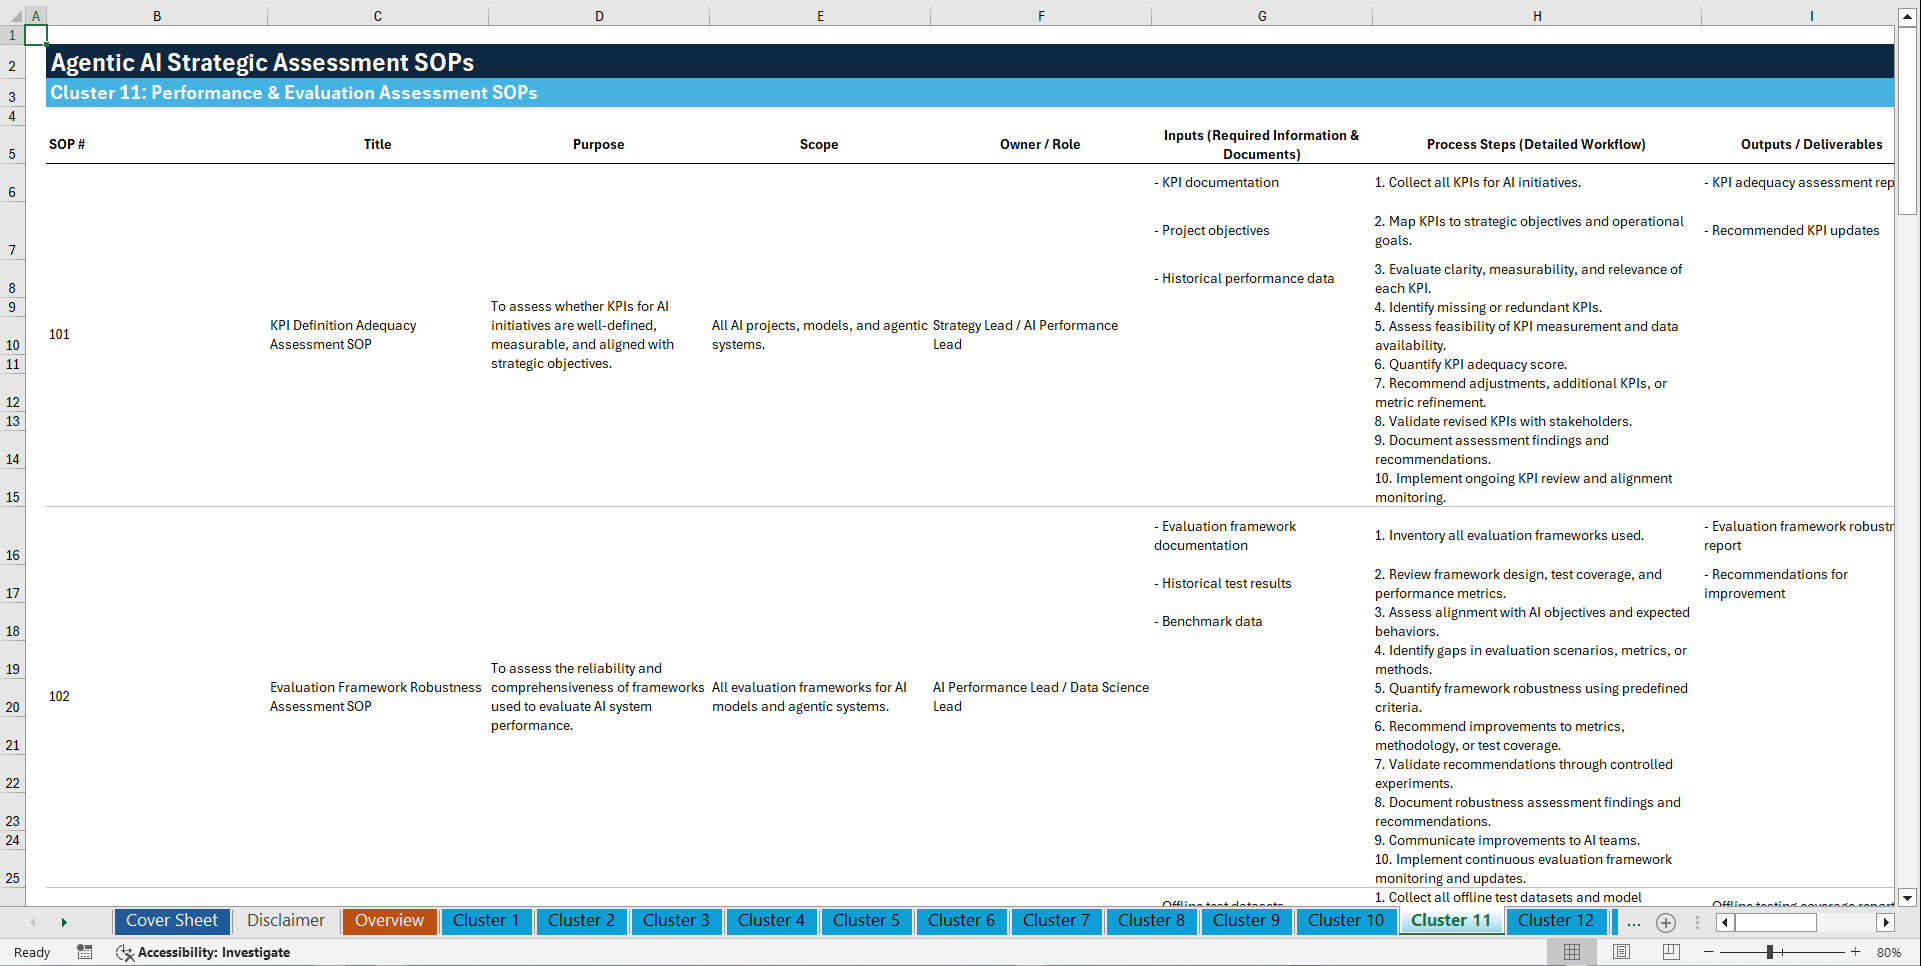Select column G header

1262,15
